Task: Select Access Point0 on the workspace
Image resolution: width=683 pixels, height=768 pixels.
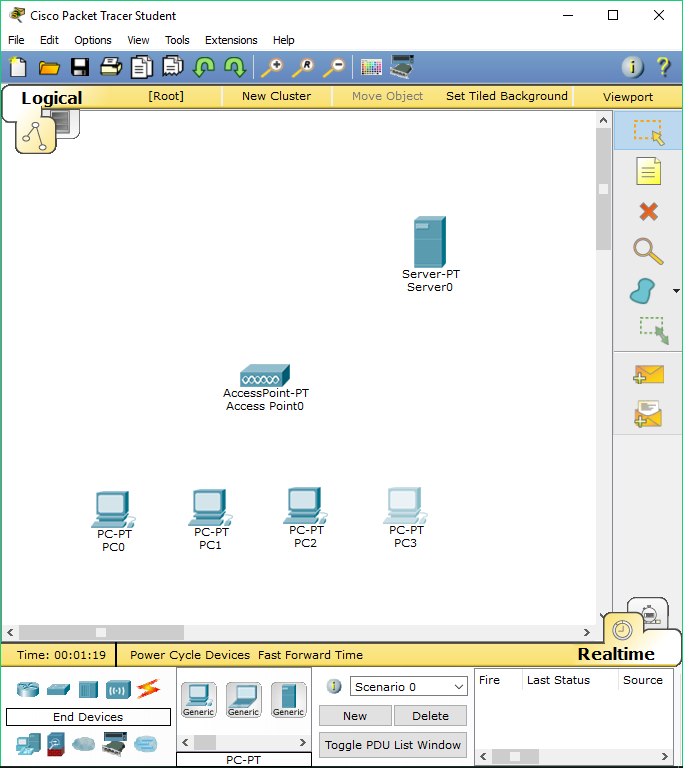Action: [265, 376]
